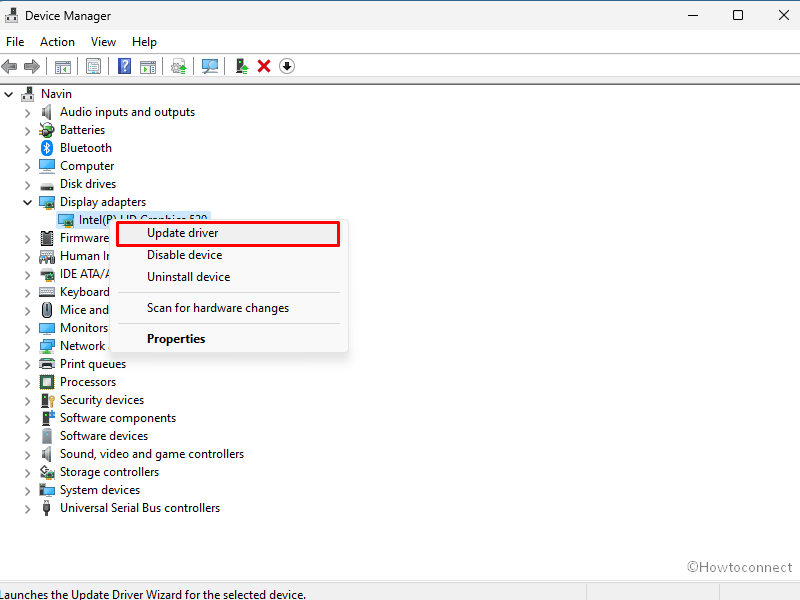
Task: Select the Computer tree row label
Action: coord(87,166)
